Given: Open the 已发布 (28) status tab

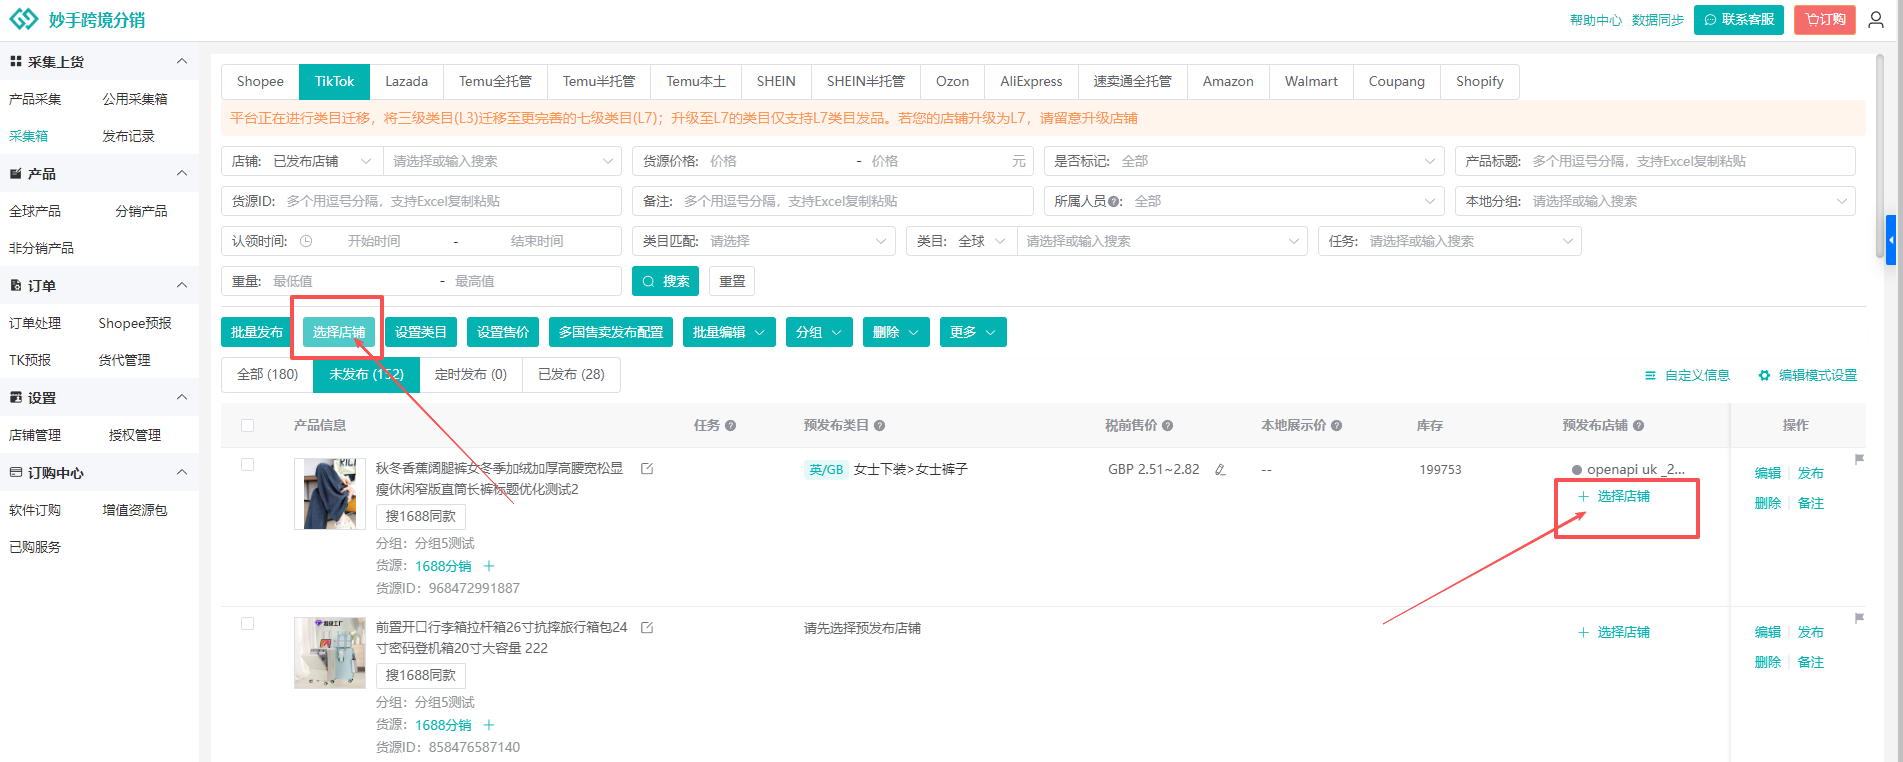Looking at the screenshot, I should pos(571,374).
